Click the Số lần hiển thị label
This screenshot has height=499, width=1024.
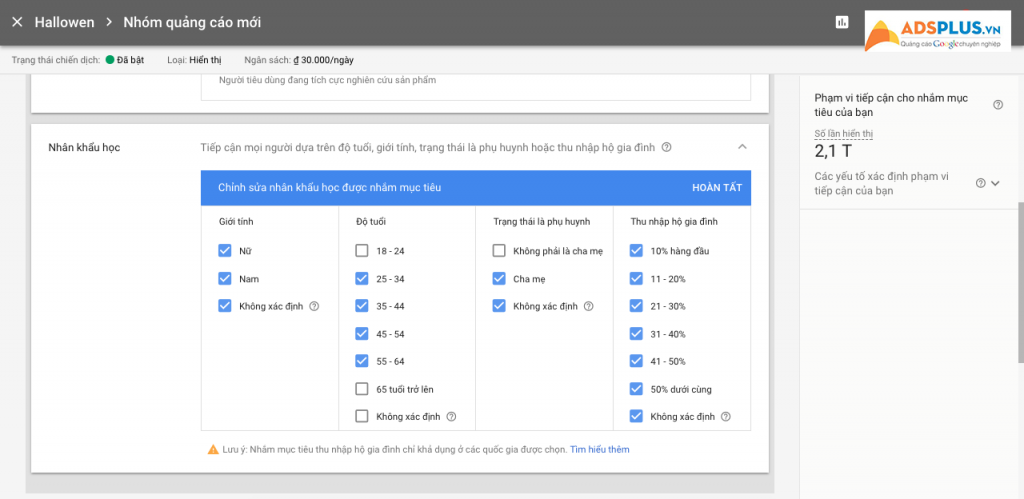(844, 133)
